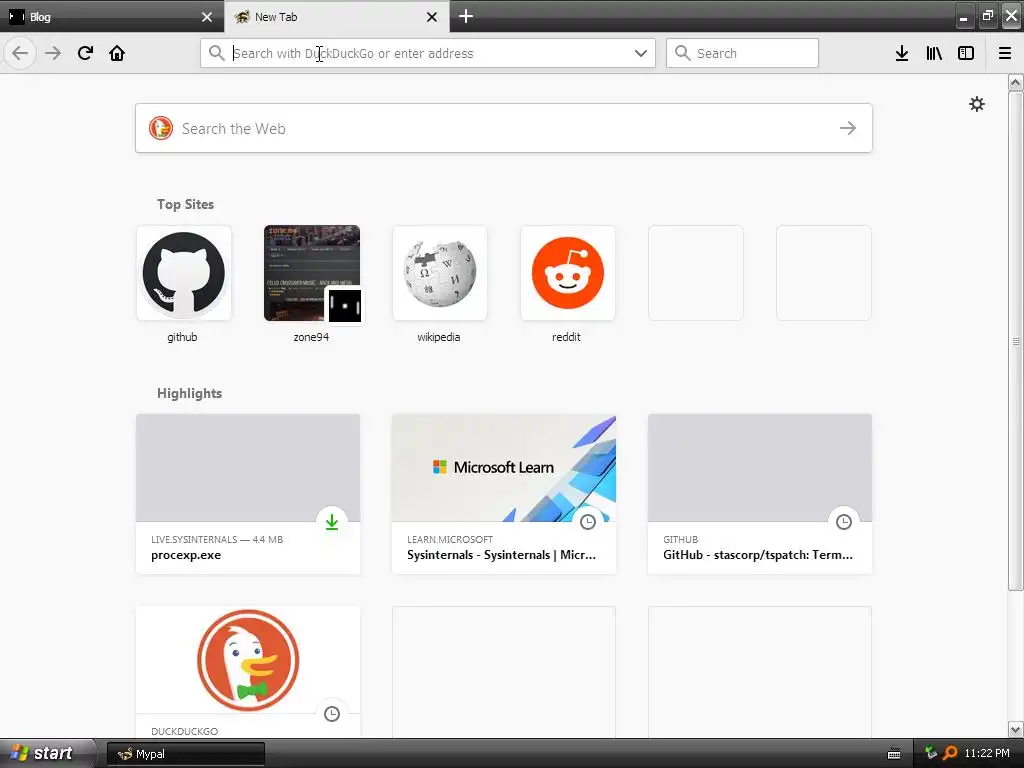
Task: Open the zone94 top site tile
Action: click(312, 273)
